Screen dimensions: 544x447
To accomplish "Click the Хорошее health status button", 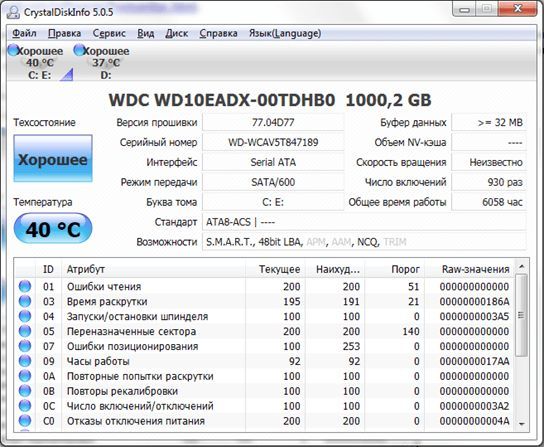I will click(53, 159).
